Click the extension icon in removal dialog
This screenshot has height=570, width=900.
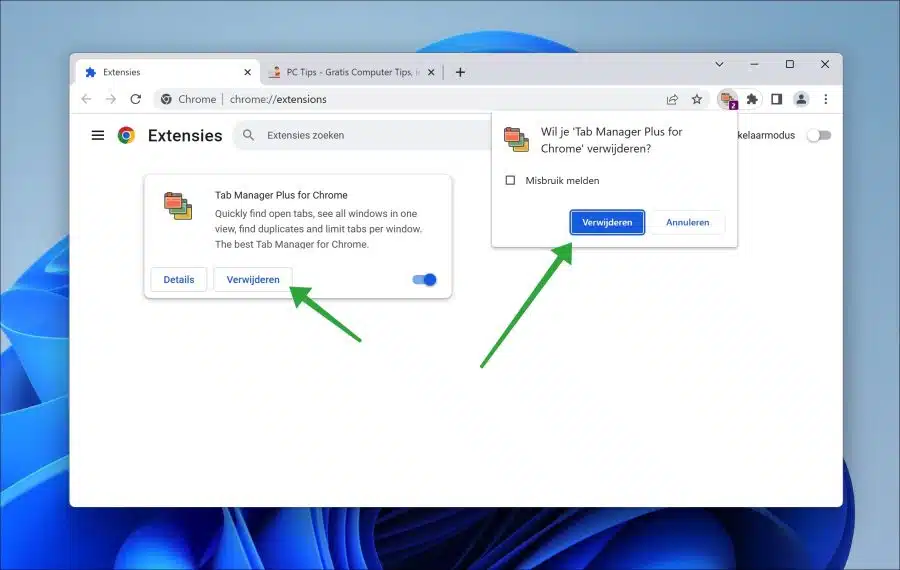coord(516,139)
